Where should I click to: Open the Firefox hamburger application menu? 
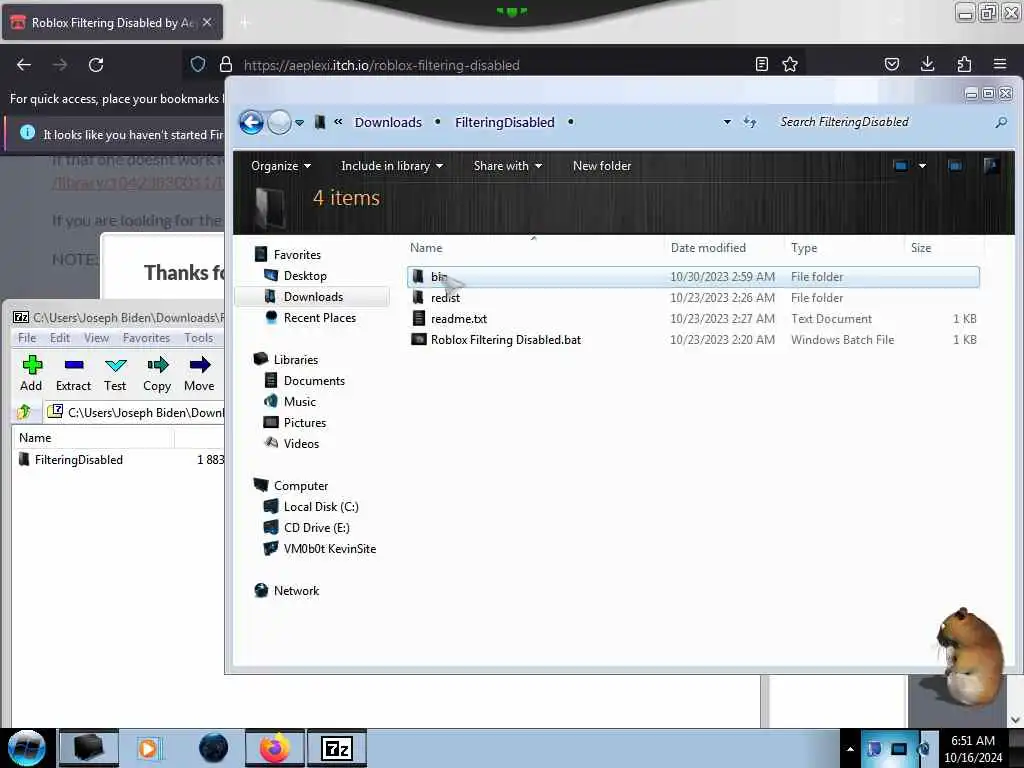tap(1000, 64)
